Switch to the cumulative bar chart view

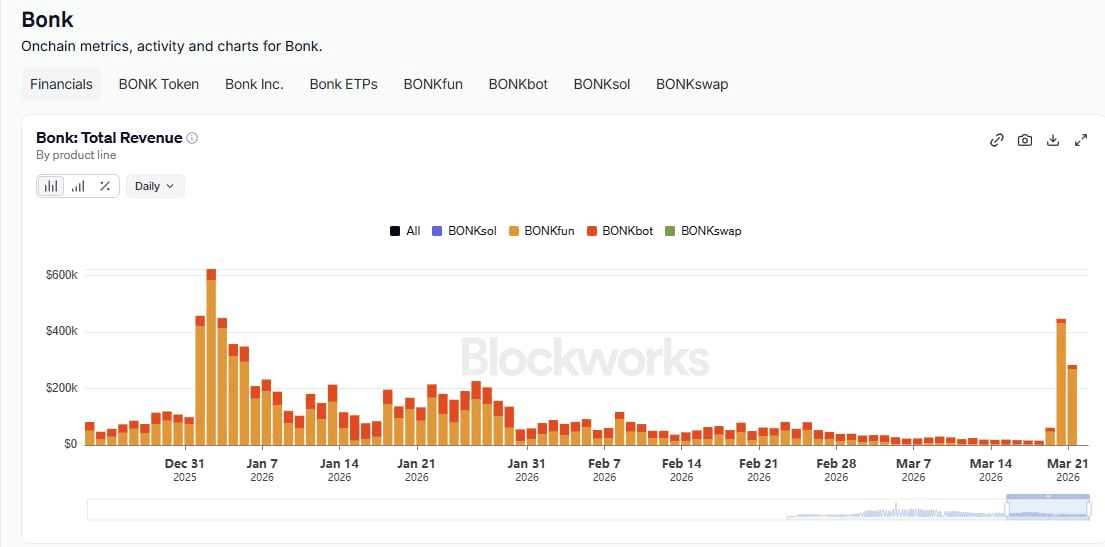click(x=78, y=186)
